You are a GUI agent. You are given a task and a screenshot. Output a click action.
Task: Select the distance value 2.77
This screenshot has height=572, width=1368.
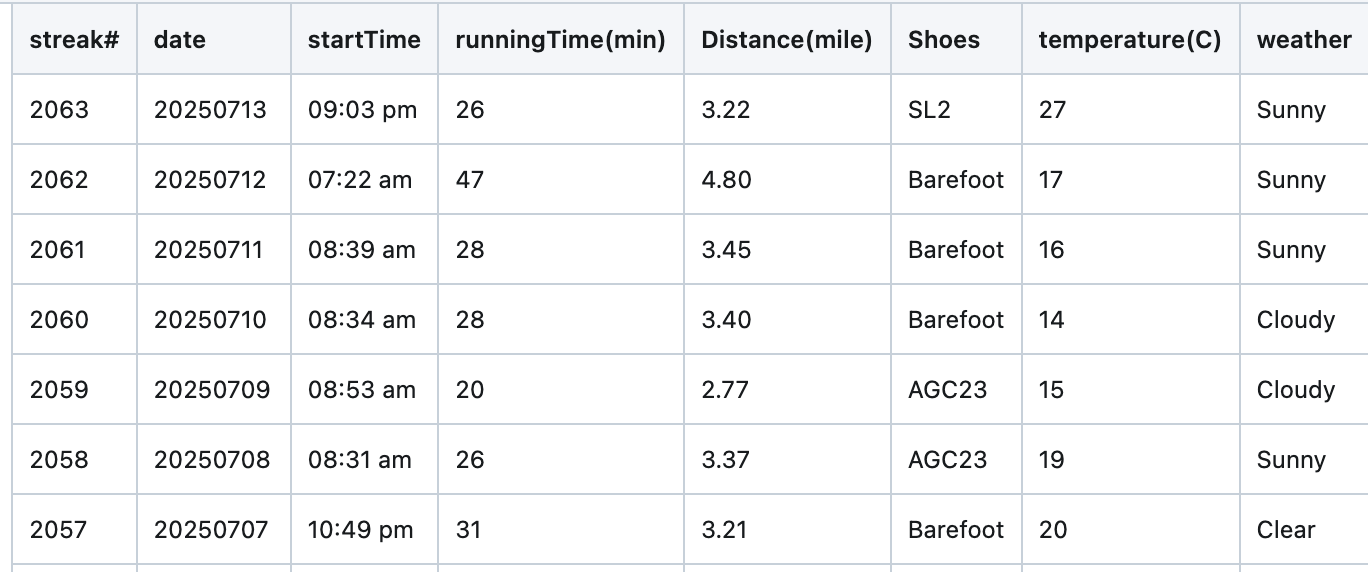coord(725,390)
